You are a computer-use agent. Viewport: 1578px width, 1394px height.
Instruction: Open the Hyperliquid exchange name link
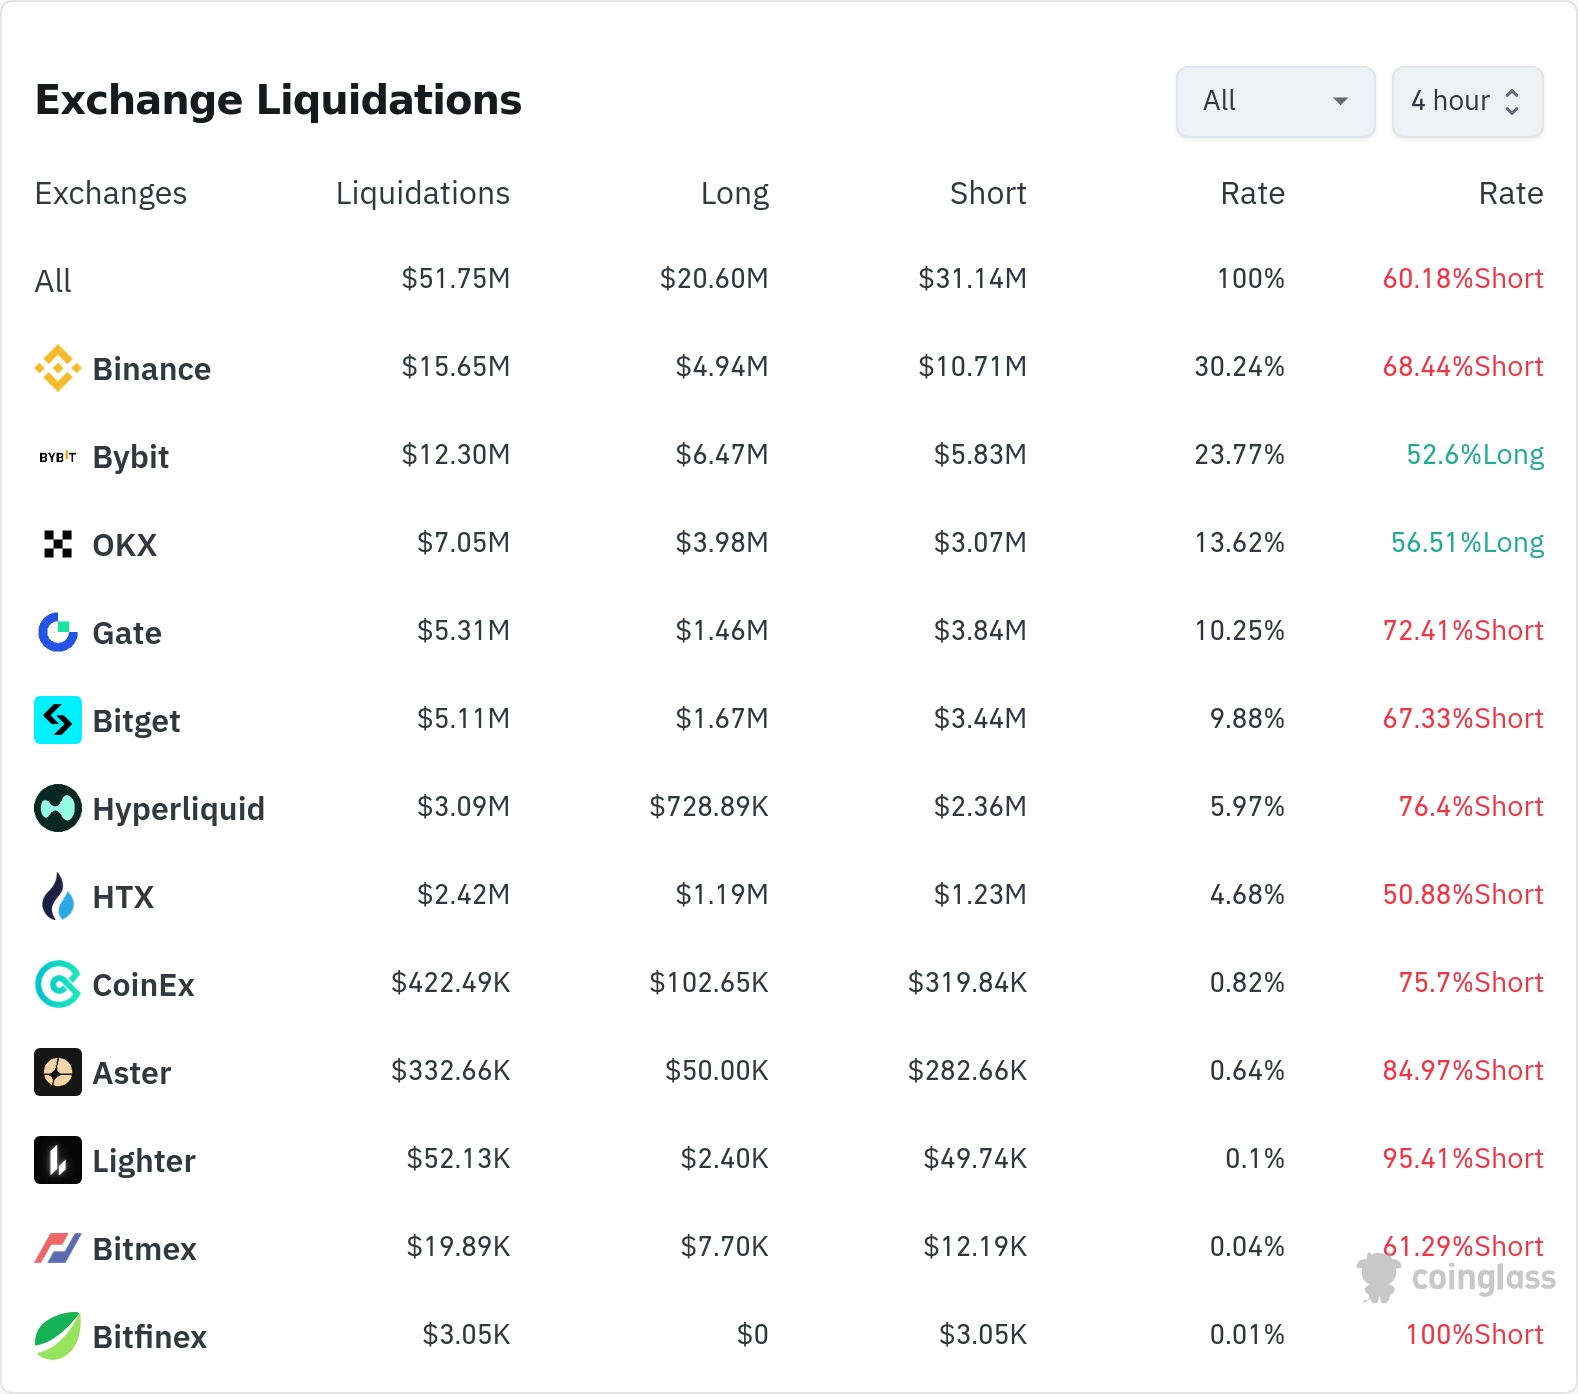click(x=178, y=808)
